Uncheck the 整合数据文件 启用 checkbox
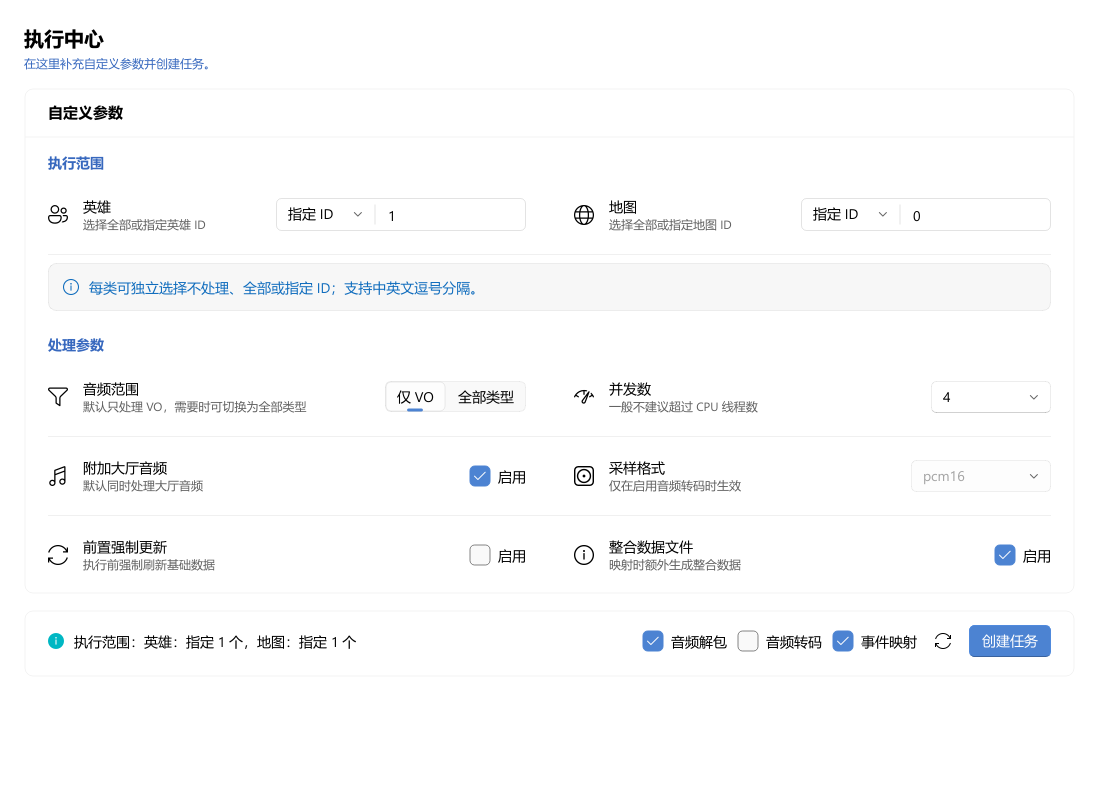1099x811 pixels. 1005,555
